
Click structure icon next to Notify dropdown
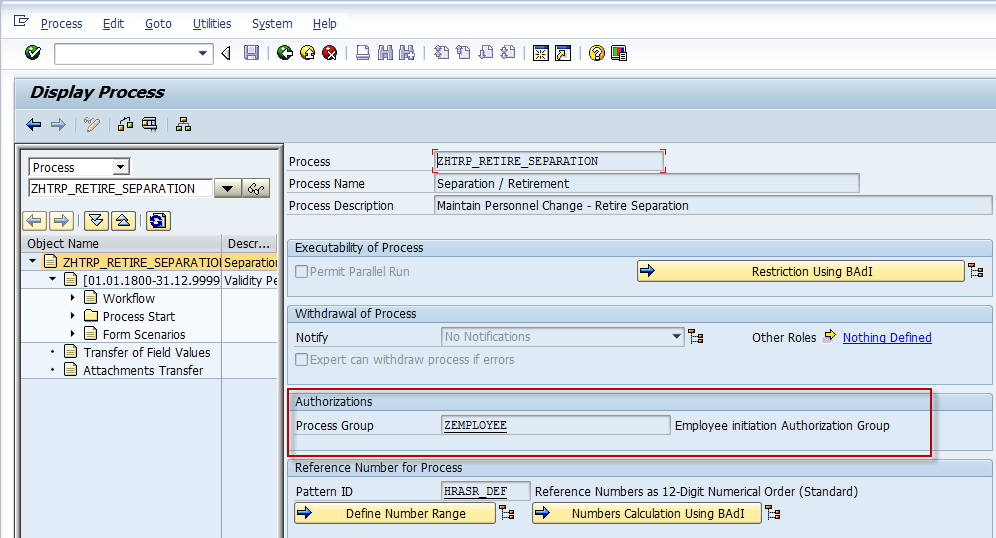click(696, 337)
